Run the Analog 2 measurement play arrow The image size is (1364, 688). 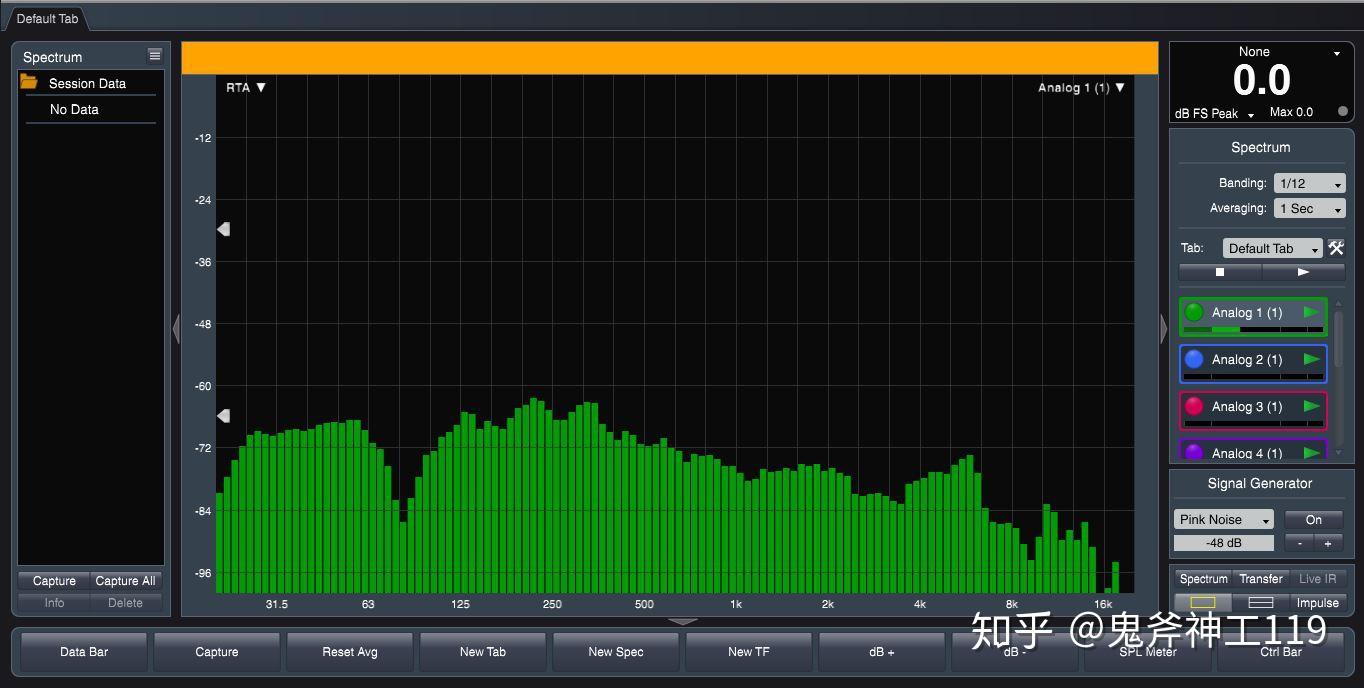coord(1312,359)
